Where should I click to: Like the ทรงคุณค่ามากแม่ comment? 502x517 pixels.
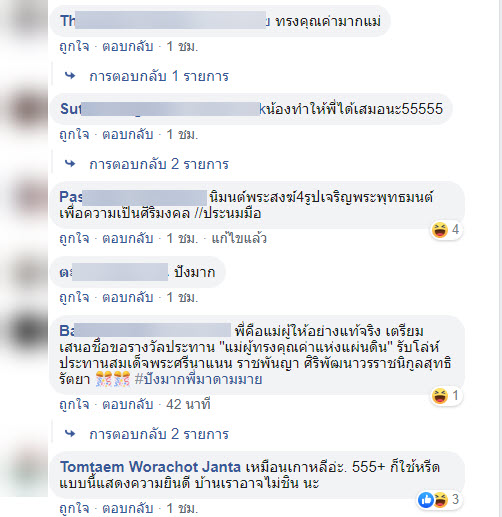click(74, 47)
